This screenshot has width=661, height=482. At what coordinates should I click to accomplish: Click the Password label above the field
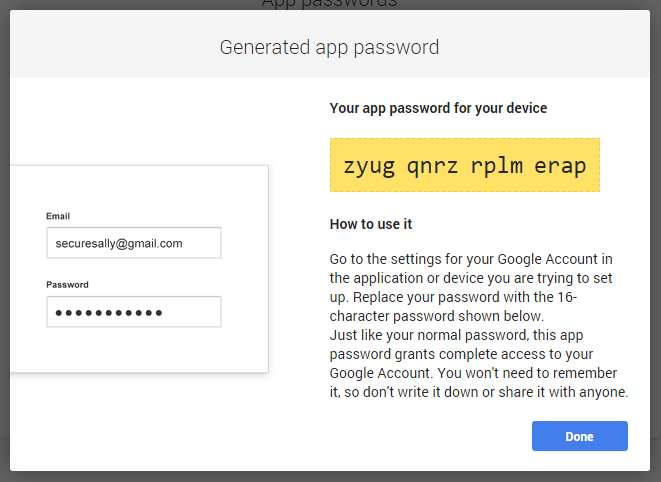67,285
